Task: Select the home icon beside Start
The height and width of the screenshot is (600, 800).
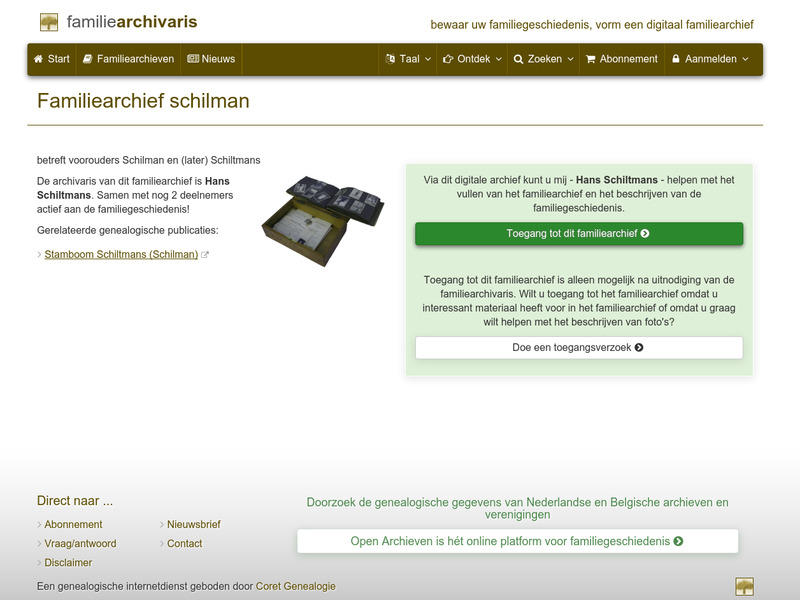Action: coord(38,59)
